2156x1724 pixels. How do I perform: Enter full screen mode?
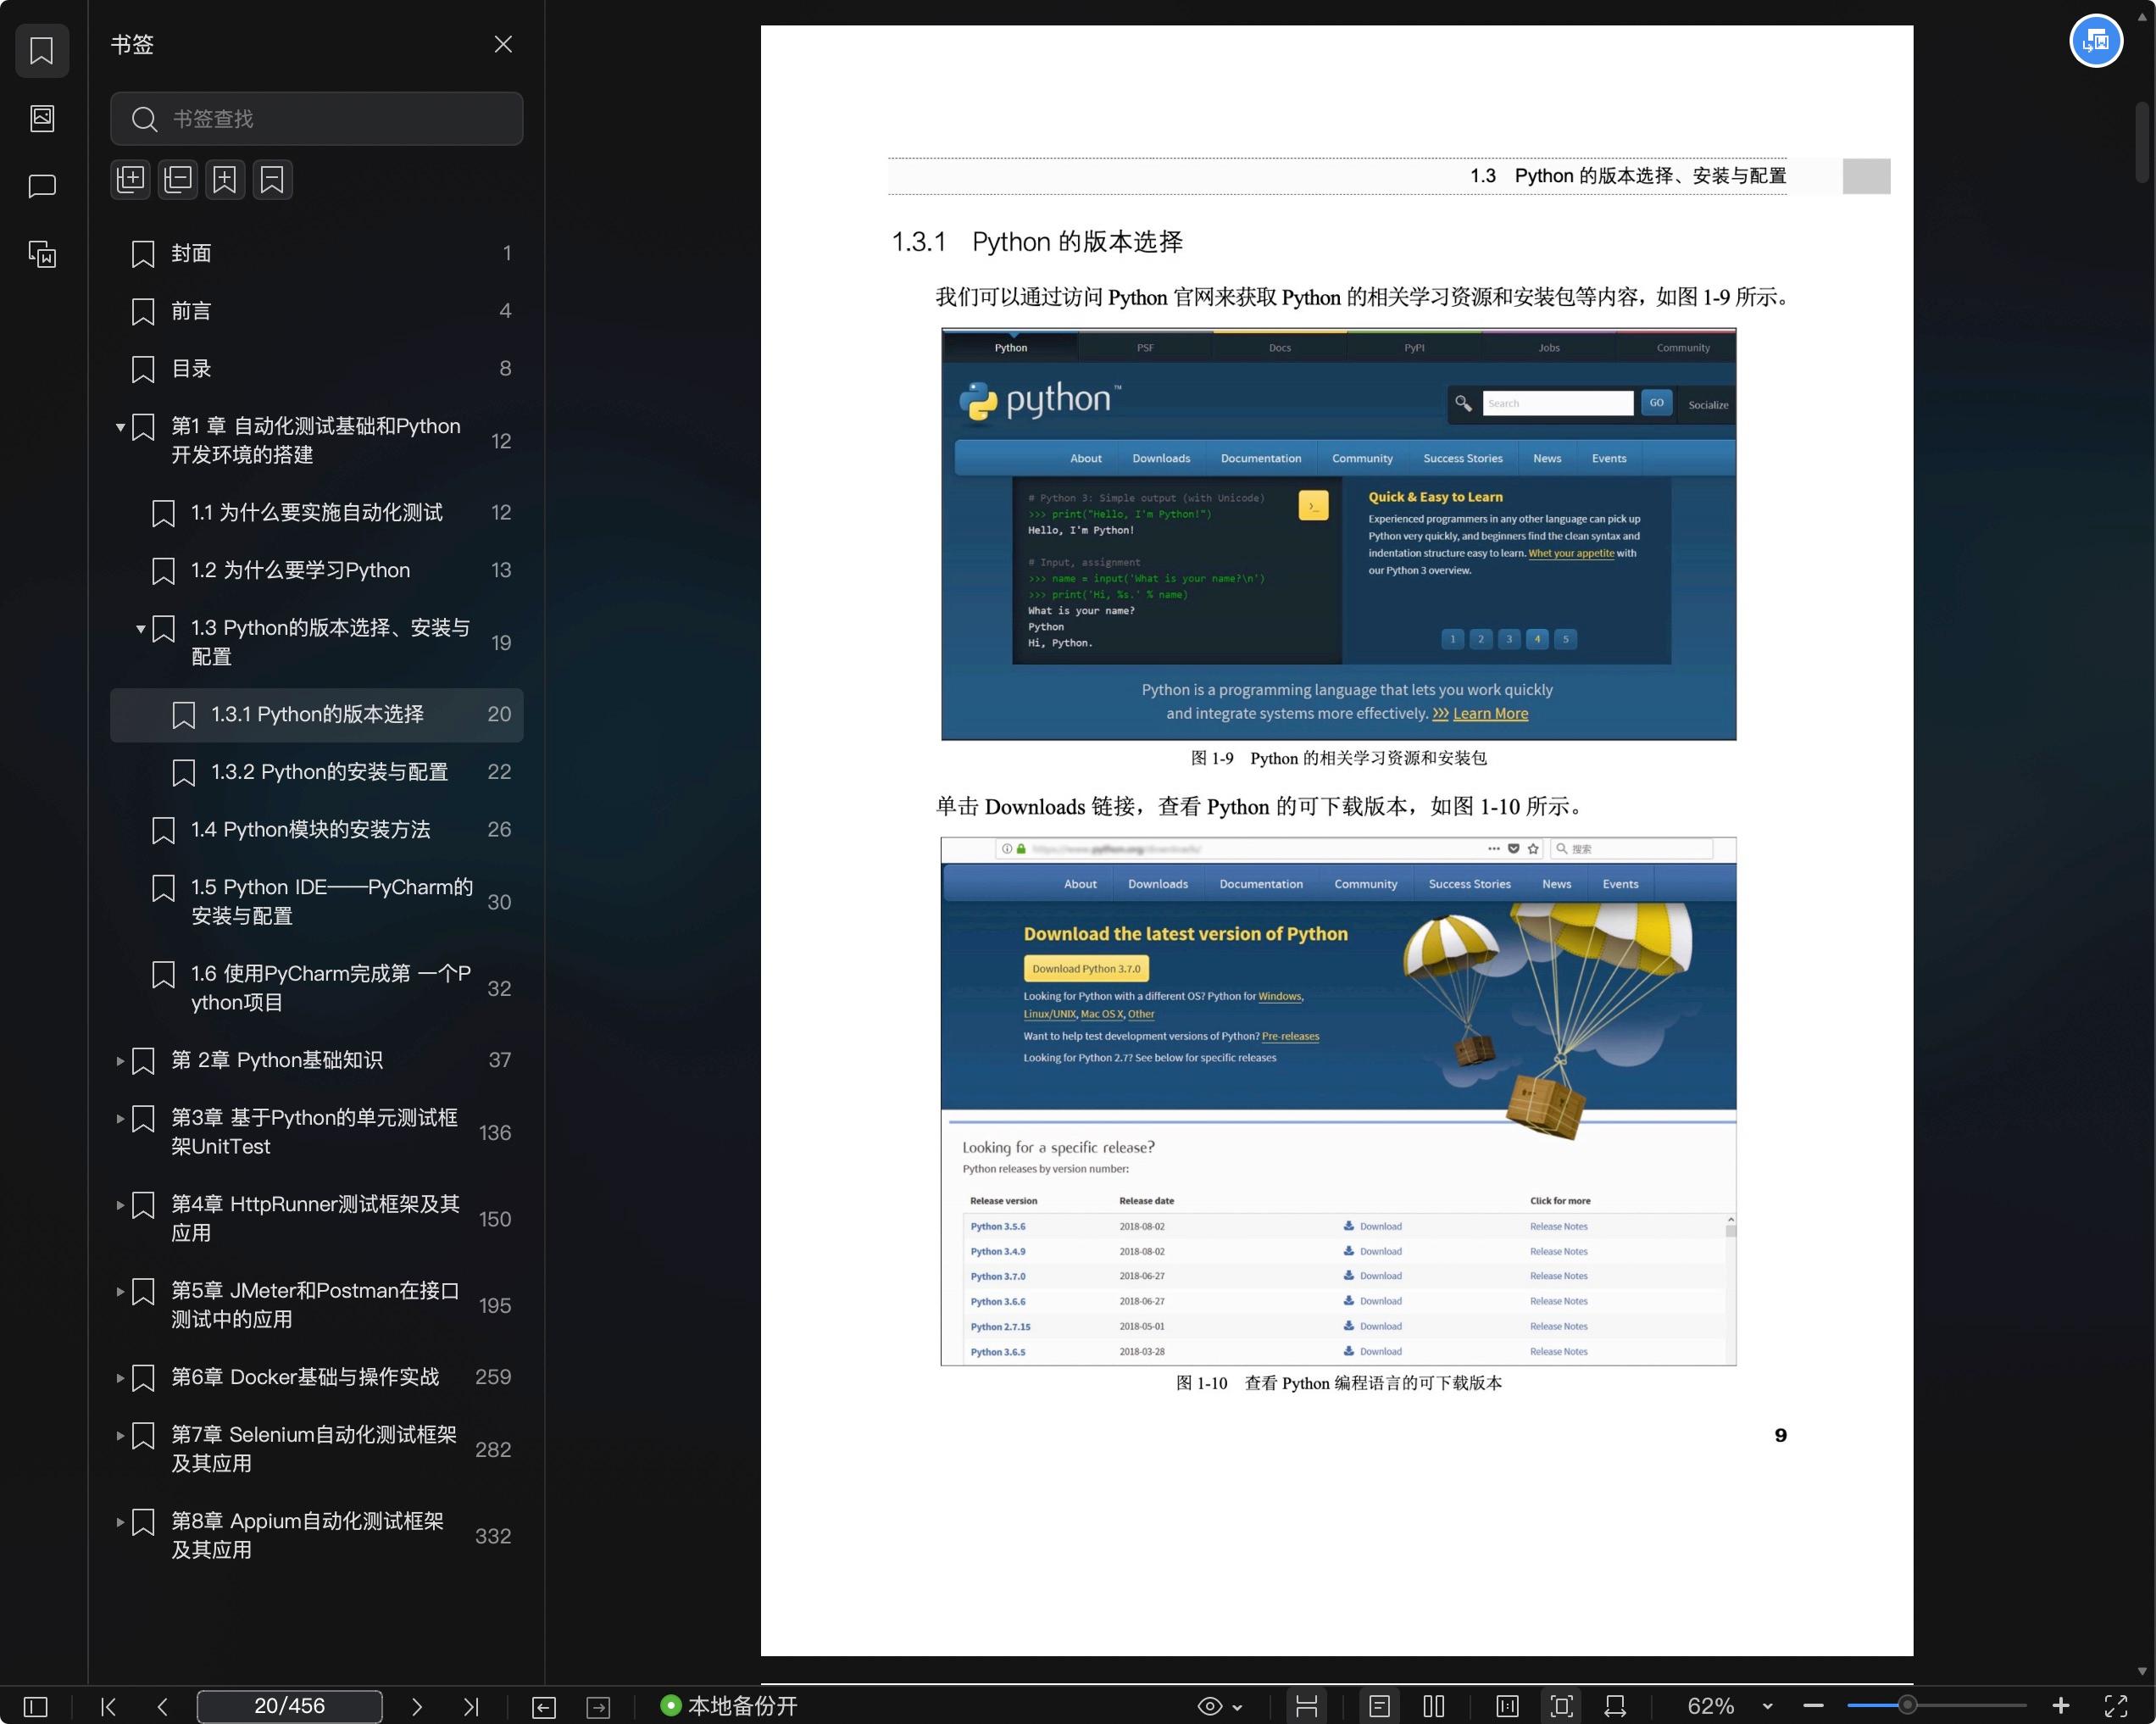2116,1706
